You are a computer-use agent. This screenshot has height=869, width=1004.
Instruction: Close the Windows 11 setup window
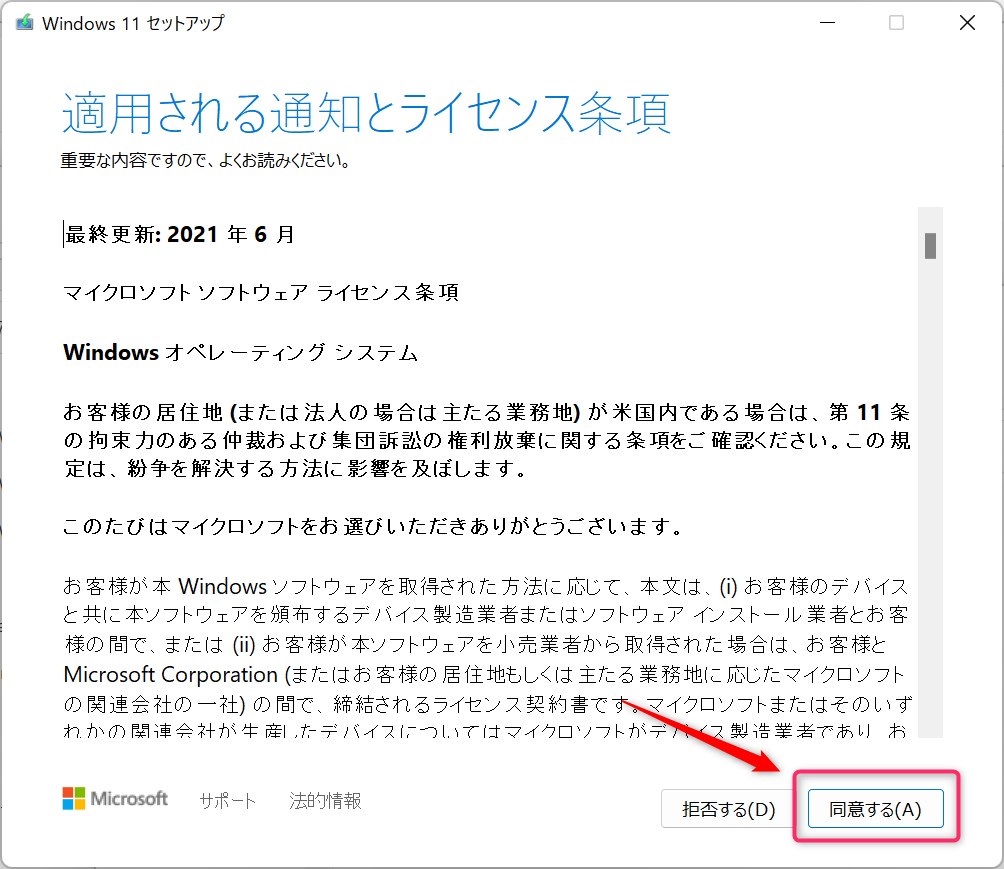967,23
